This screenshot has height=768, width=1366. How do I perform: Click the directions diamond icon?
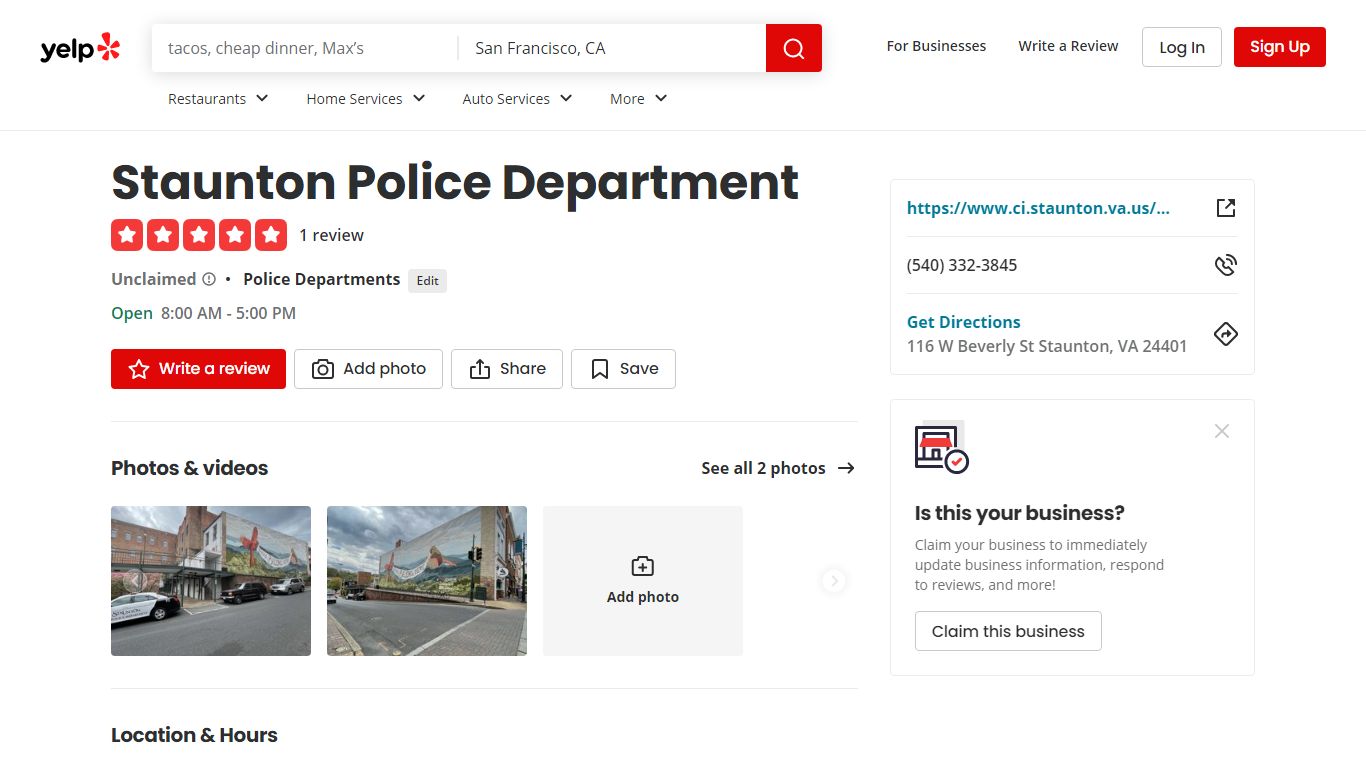(1226, 334)
